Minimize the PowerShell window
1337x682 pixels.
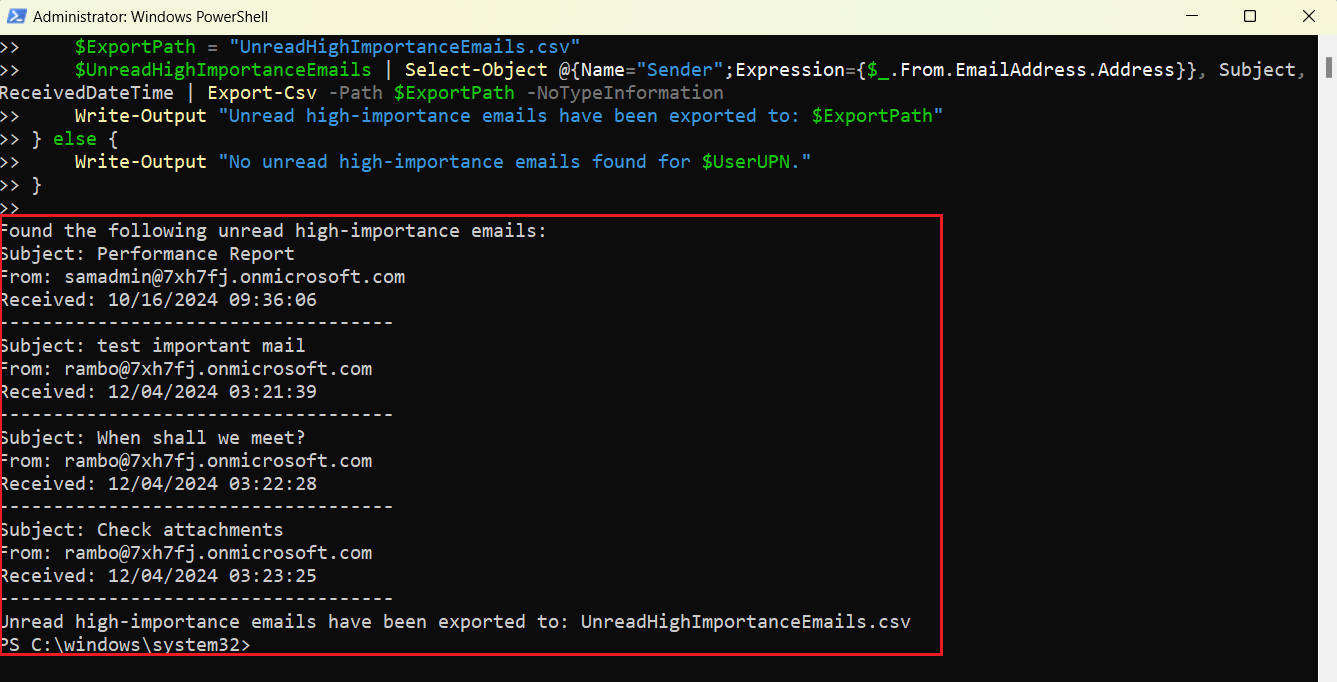tap(1191, 16)
